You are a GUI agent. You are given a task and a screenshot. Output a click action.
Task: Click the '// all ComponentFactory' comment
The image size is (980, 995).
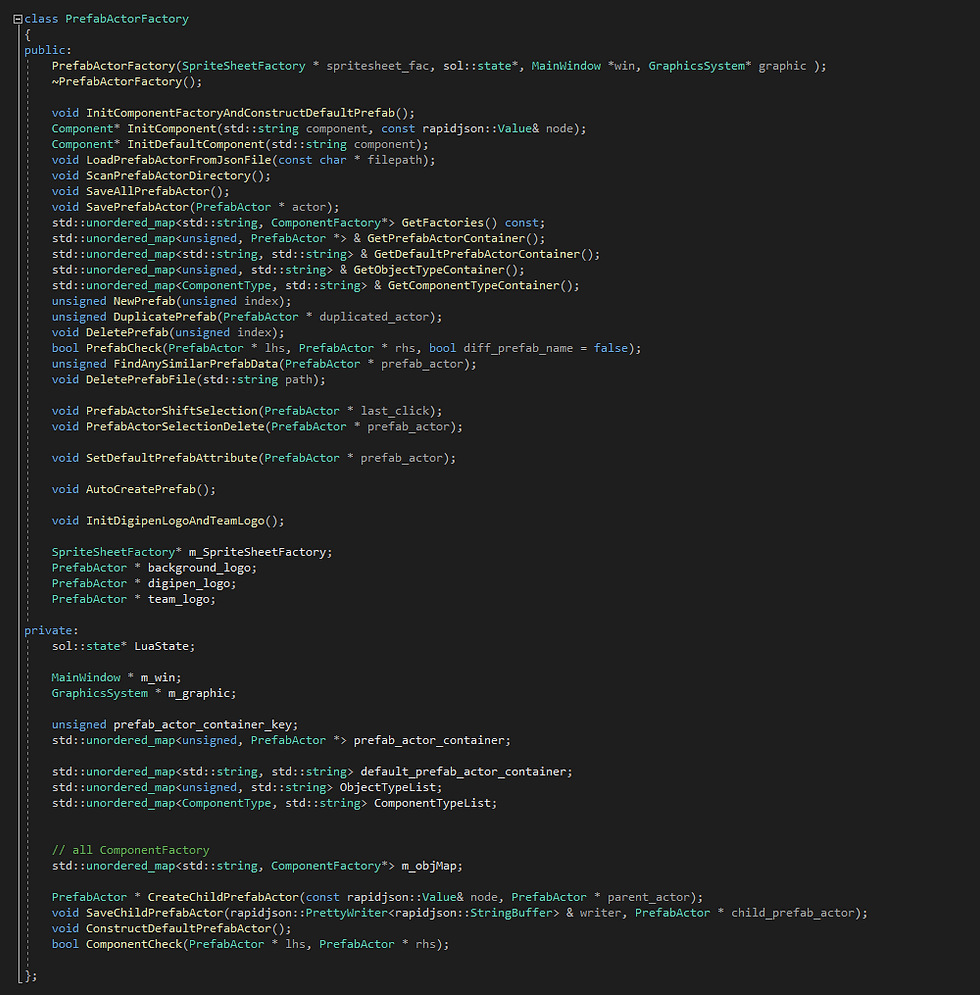[131, 850]
